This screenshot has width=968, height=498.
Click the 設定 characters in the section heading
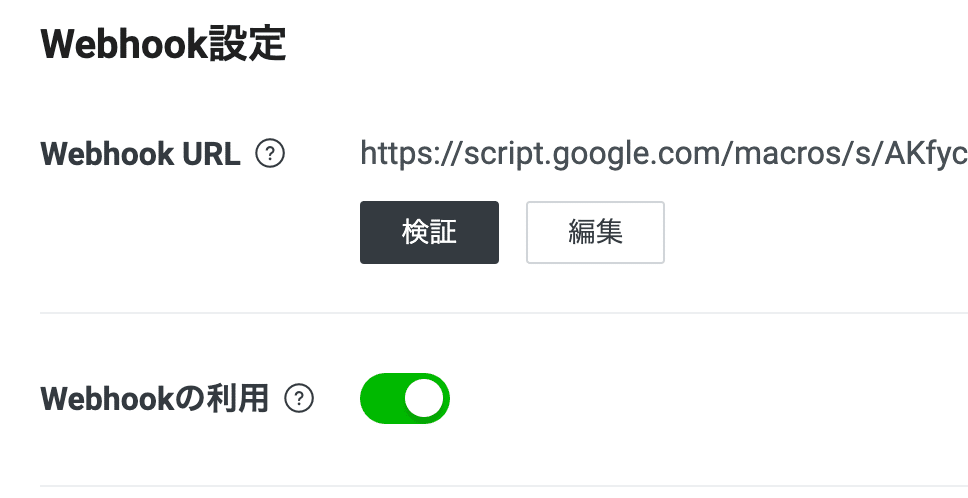248,45
